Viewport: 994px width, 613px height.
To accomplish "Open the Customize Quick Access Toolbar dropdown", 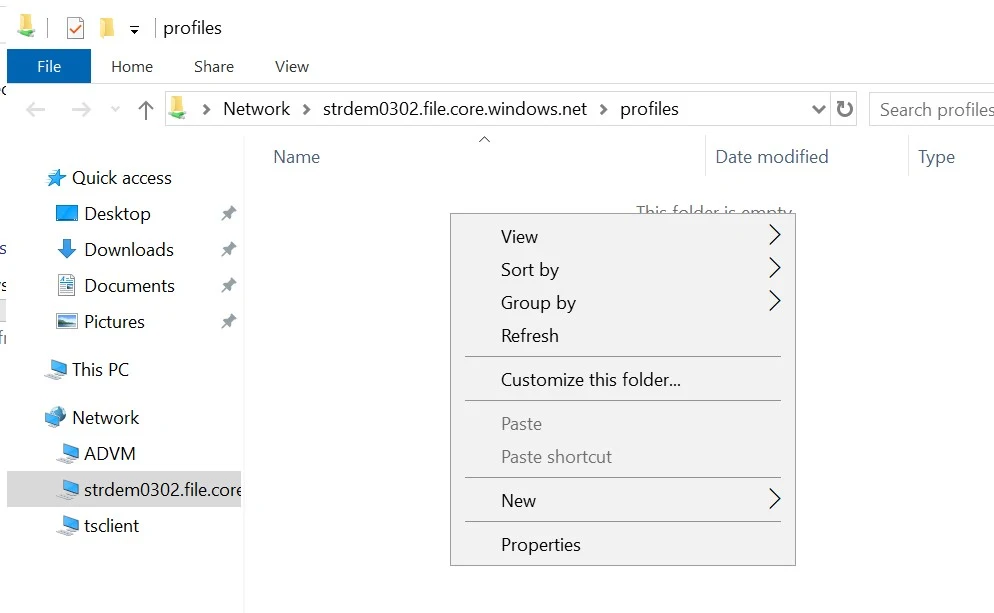I will 134,30.
